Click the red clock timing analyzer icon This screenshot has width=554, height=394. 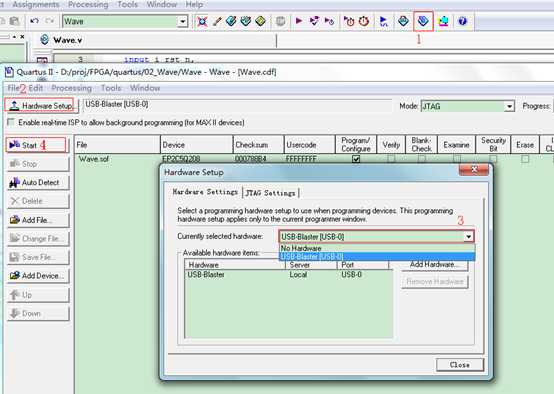click(x=364, y=21)
